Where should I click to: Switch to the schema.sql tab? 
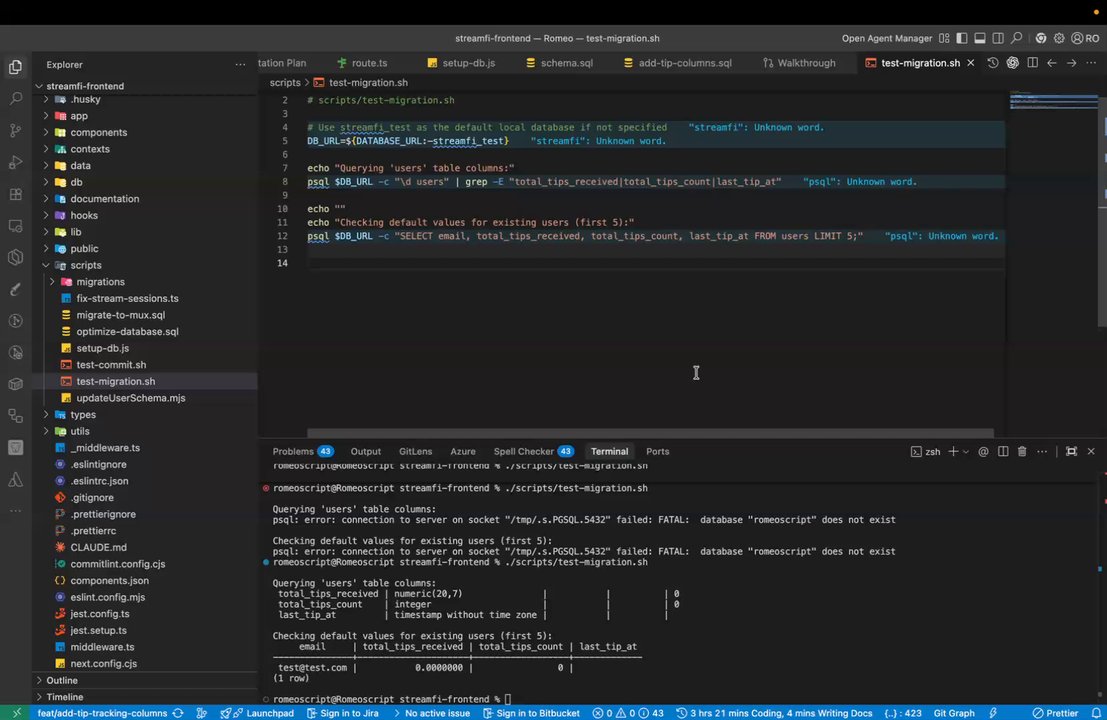pyautogui.click(x=566, y=63)
